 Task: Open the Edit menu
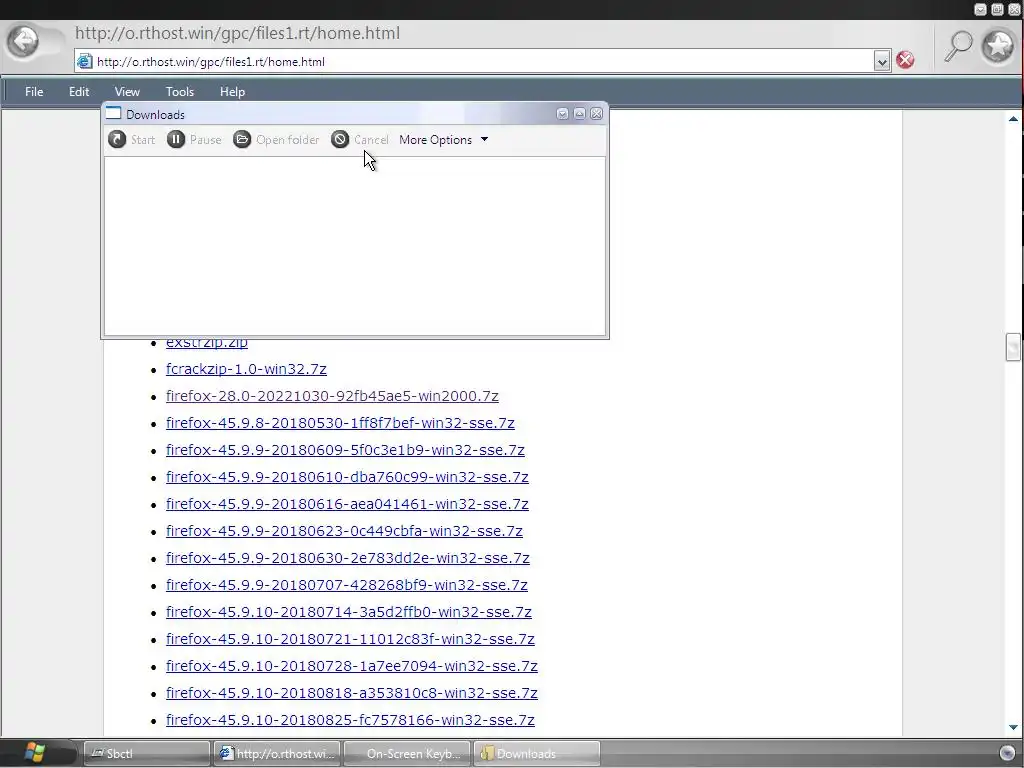point(79,91)
